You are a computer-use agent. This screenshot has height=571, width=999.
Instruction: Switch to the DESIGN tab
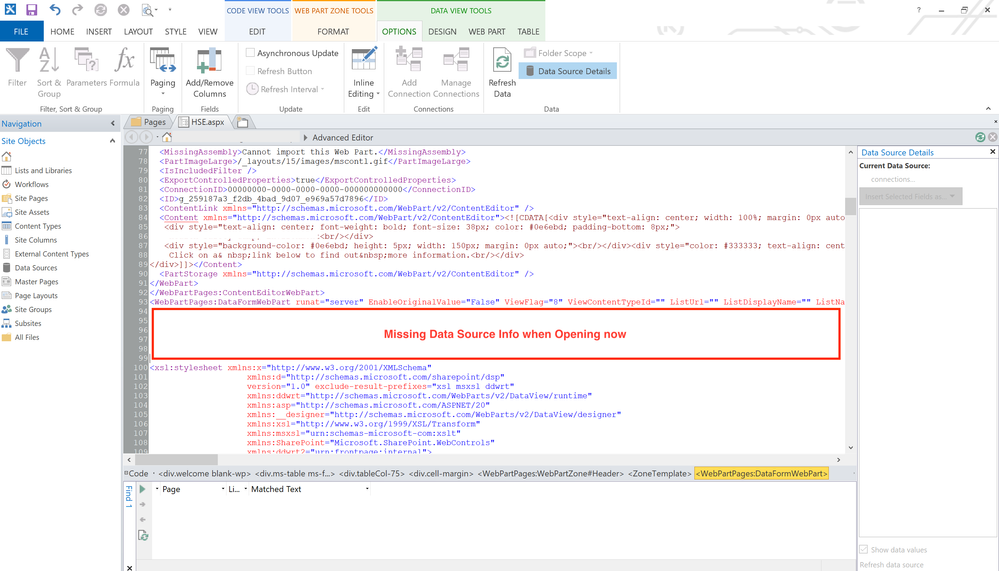pos(442,31)
